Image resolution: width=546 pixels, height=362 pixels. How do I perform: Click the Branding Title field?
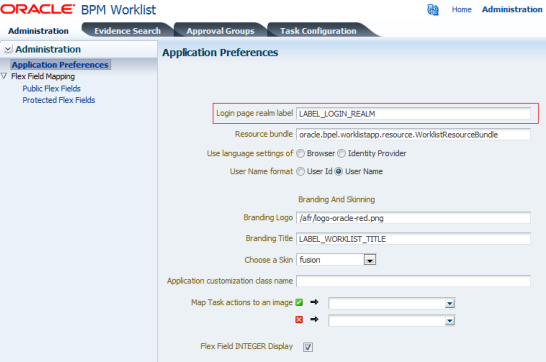413,239
